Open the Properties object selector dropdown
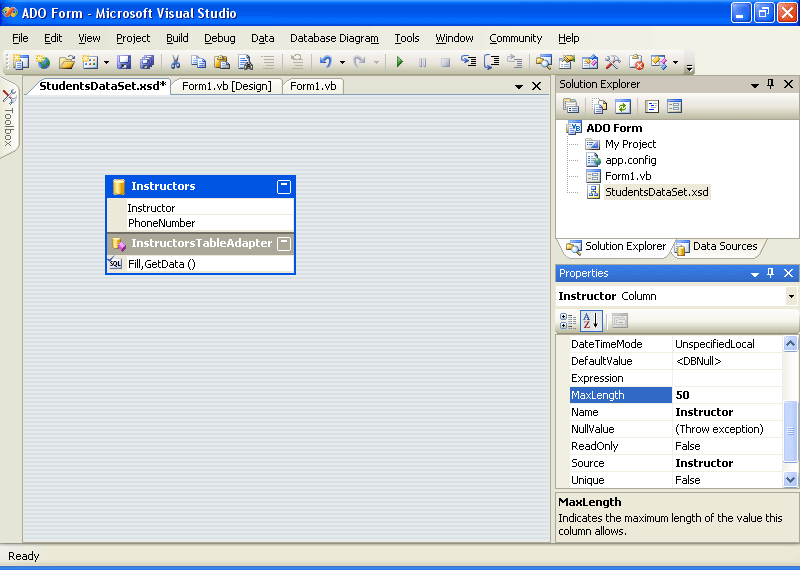 tap(791, 296)
